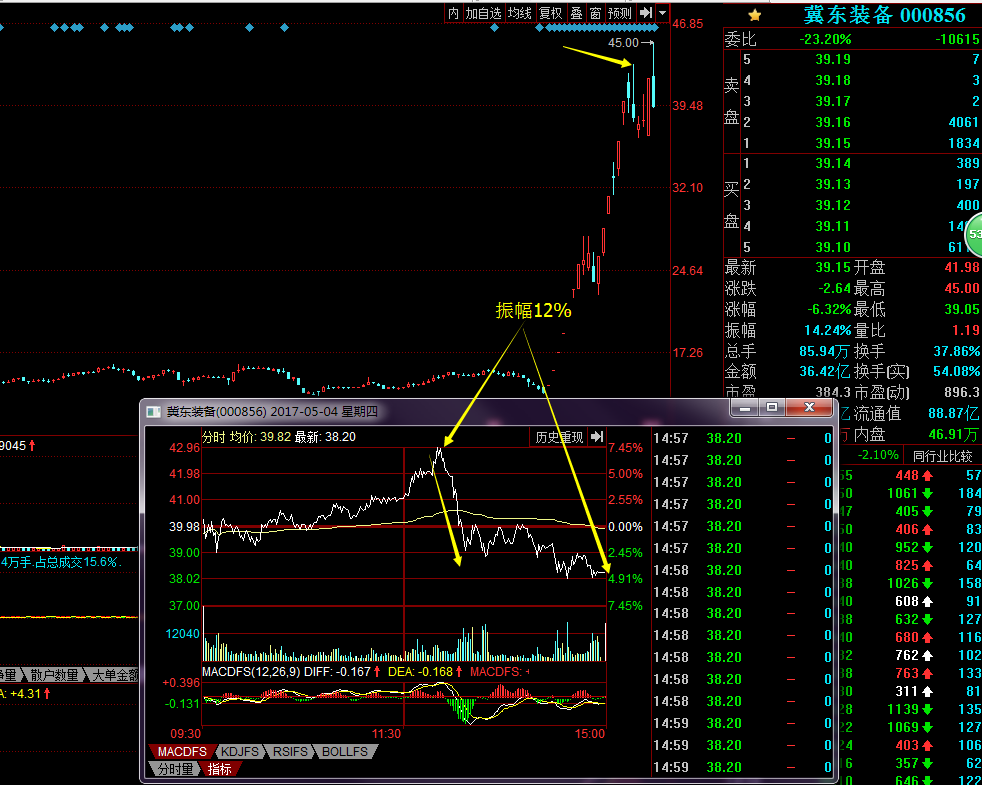Click the green round badge on order book
982x785 pixels.
(x=972, y=234)
